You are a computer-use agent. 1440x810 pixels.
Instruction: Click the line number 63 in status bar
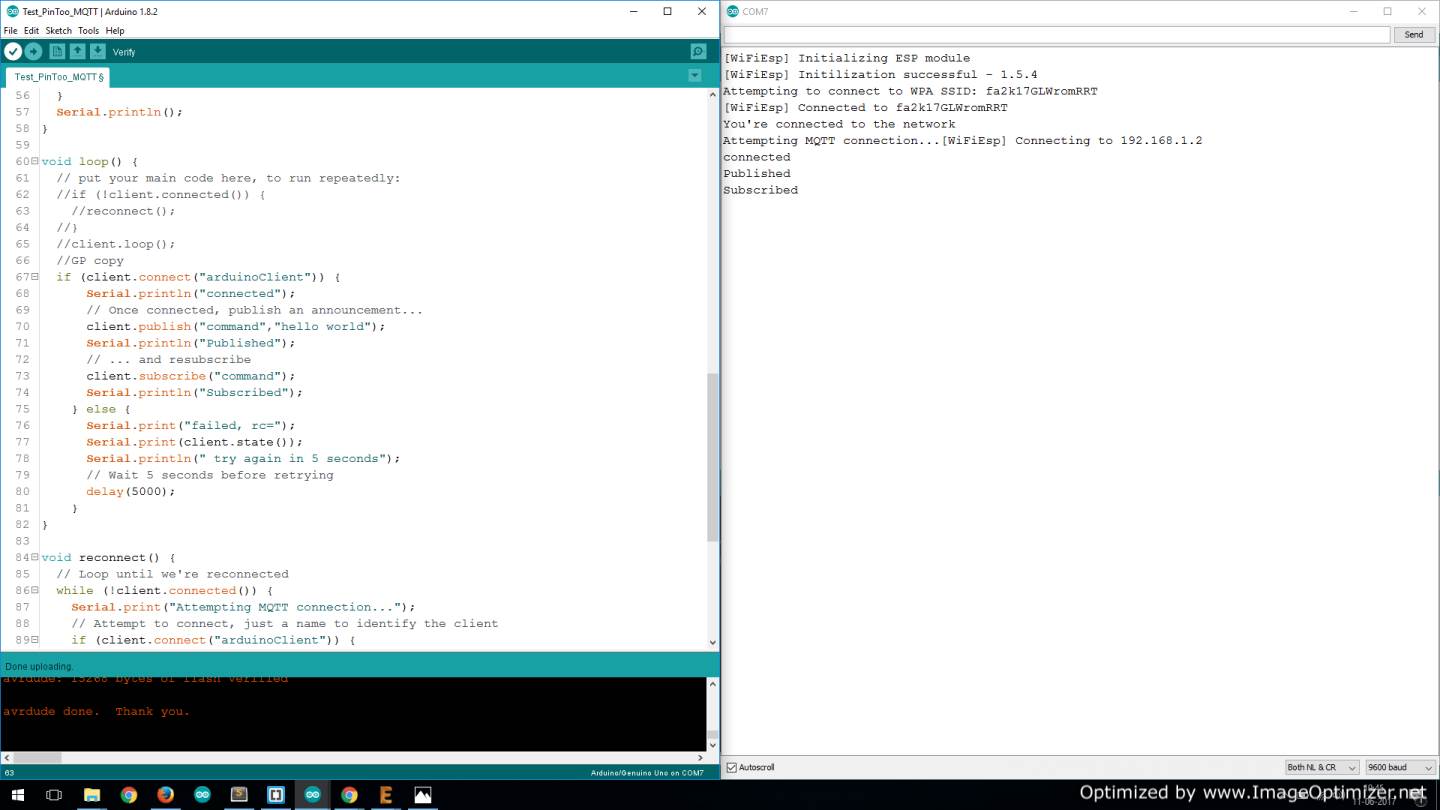(x=9, y=773)
